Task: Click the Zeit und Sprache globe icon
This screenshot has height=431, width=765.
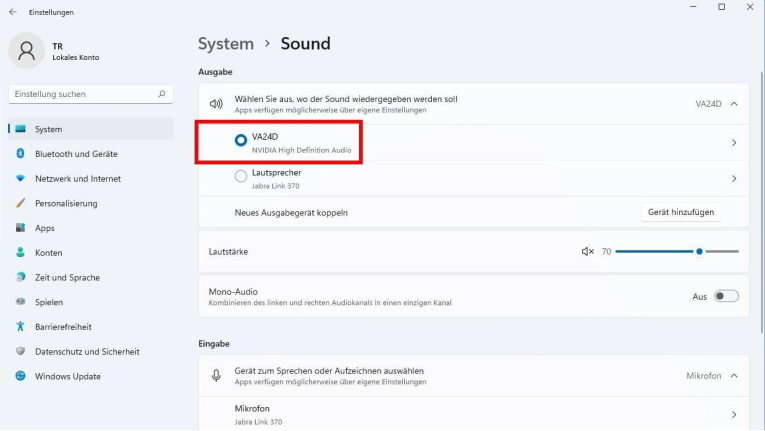Action: 20,277
